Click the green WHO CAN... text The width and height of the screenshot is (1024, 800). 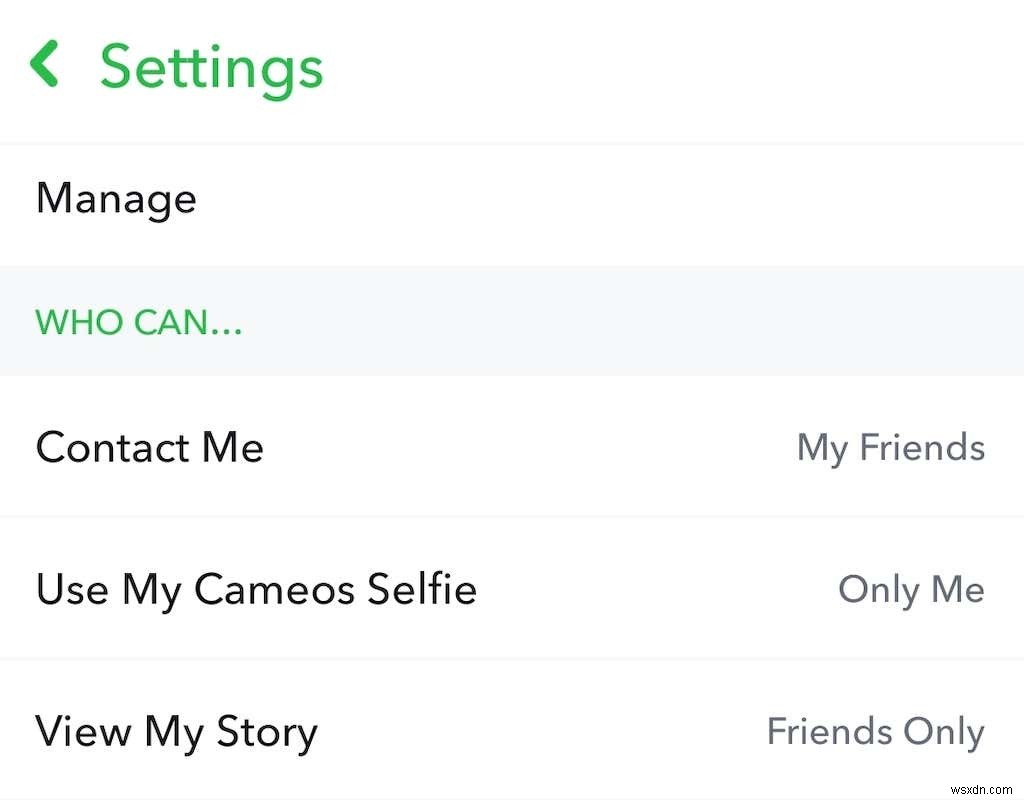click(x=139, y=322)
